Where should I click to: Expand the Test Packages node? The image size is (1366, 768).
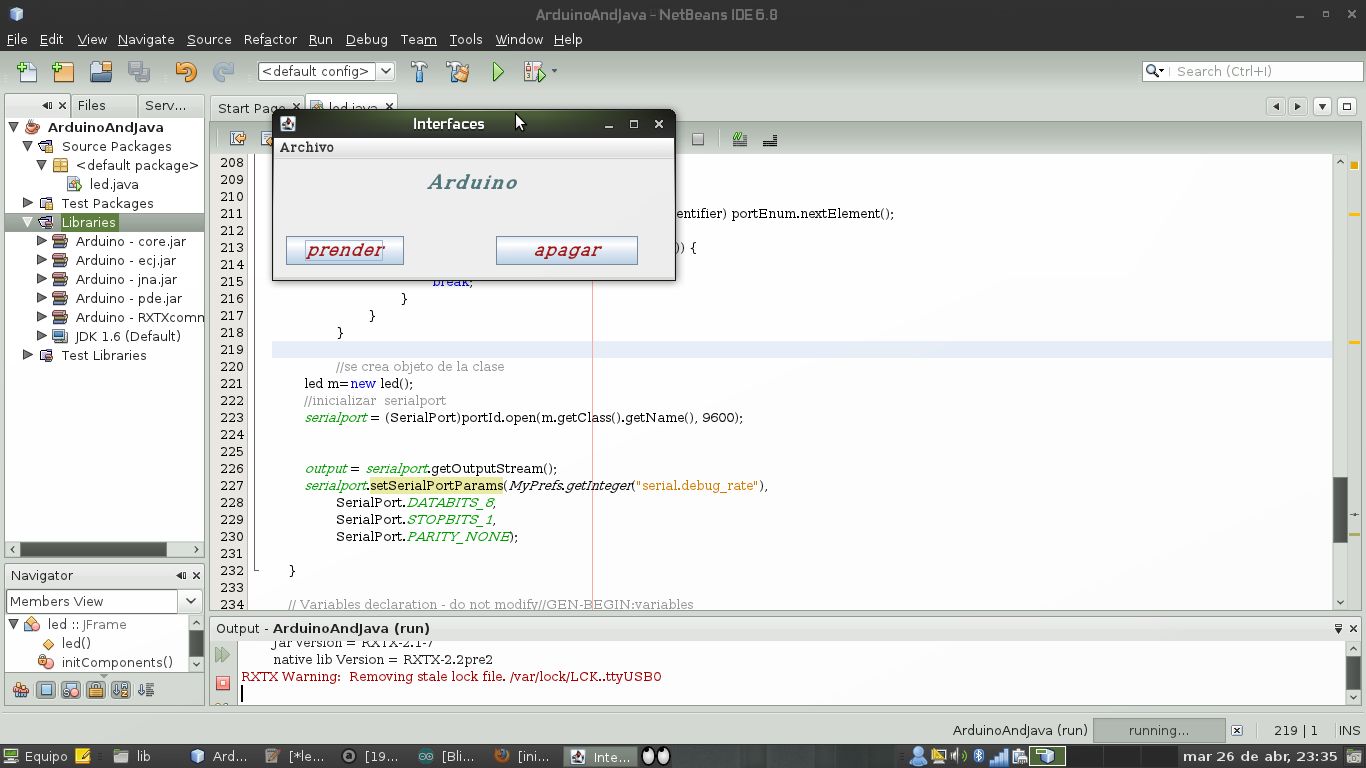coord(28,203)
